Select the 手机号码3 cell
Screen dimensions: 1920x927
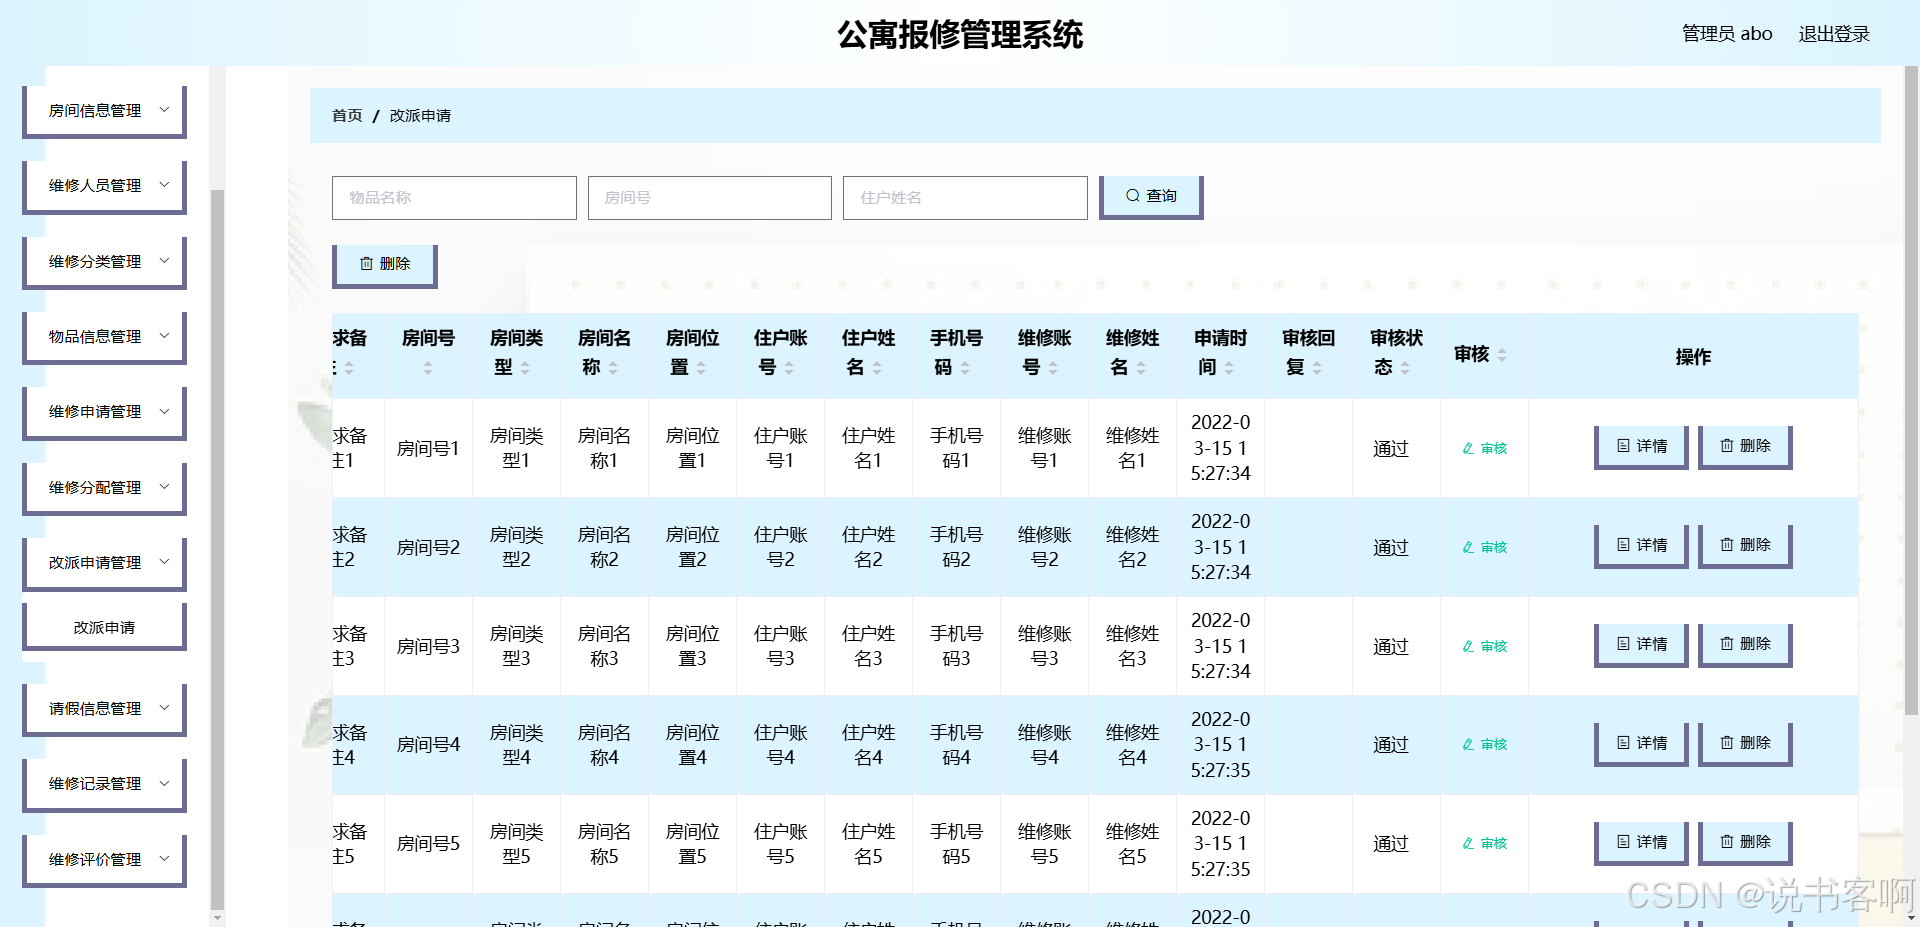click(x=956, y=646)
